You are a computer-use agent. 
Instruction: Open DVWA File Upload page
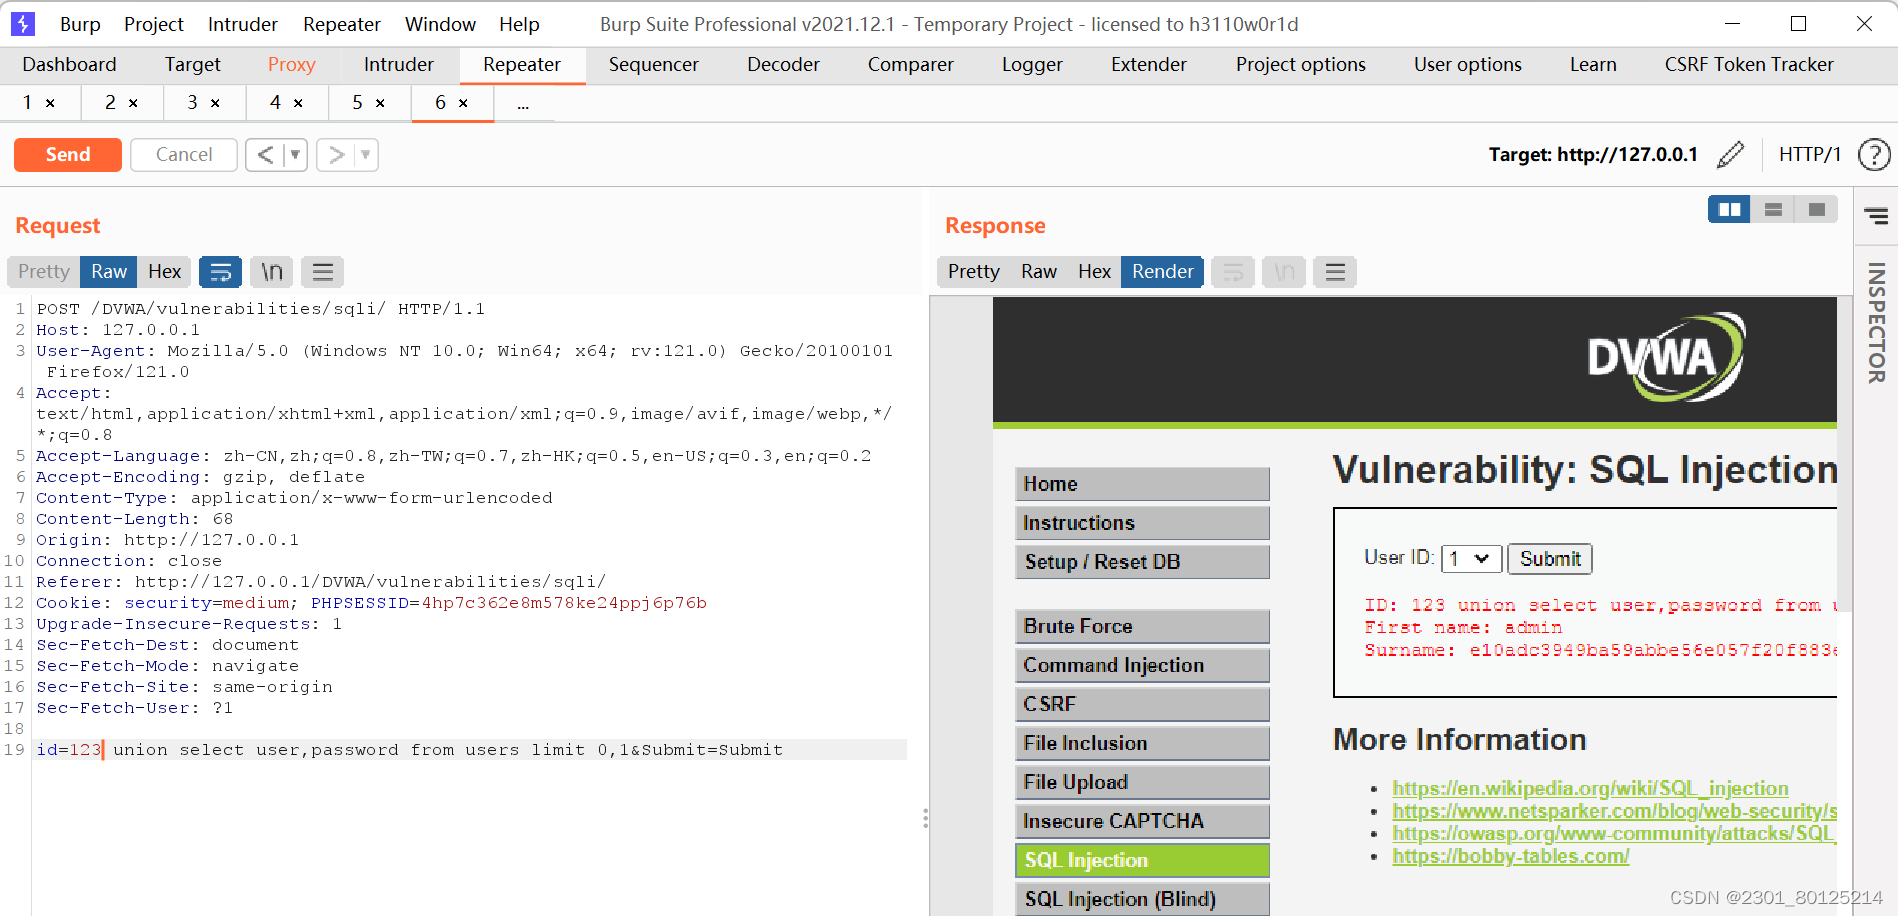click(x=1142, y=782)
